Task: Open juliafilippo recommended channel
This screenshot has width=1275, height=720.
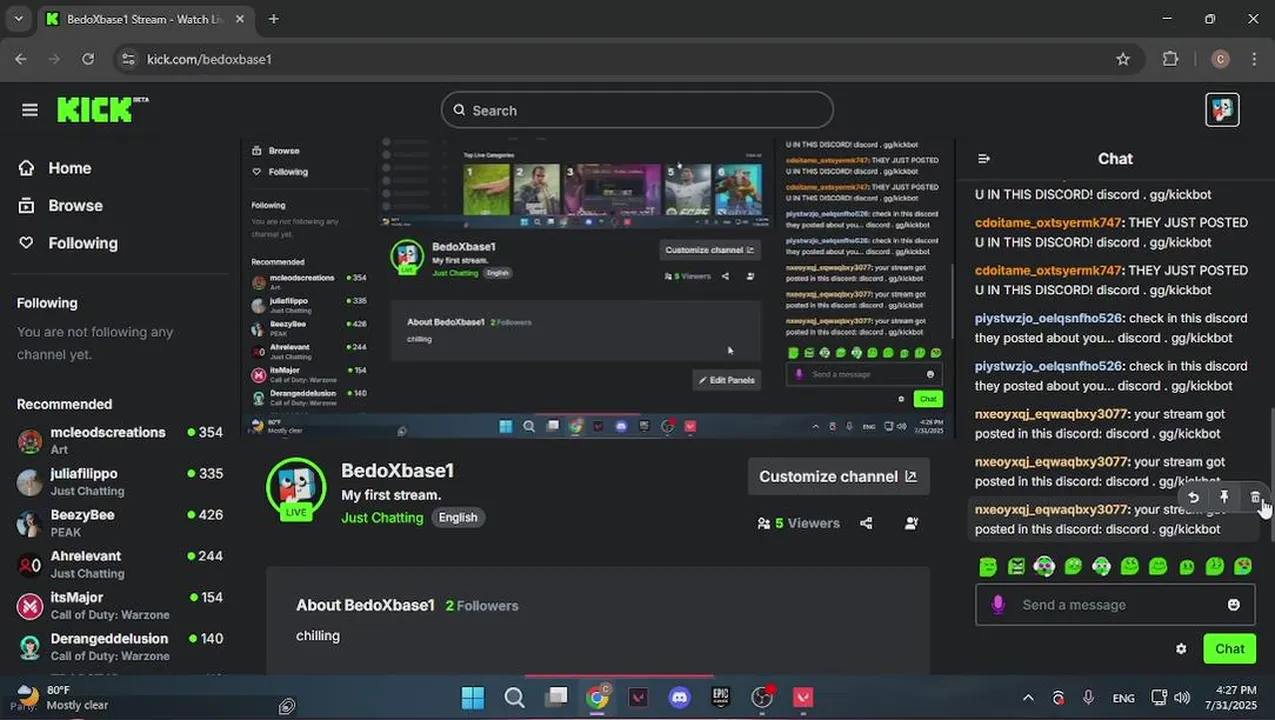Action: click(120, 481)
